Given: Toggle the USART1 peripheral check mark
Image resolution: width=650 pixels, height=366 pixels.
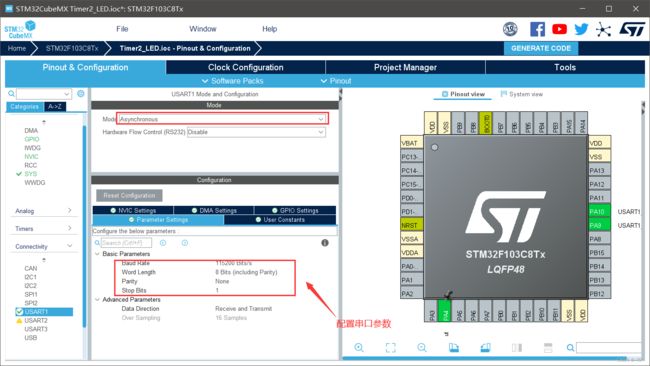Looking at the screenshot, I should pyautogui.click(x=19, y=311).
